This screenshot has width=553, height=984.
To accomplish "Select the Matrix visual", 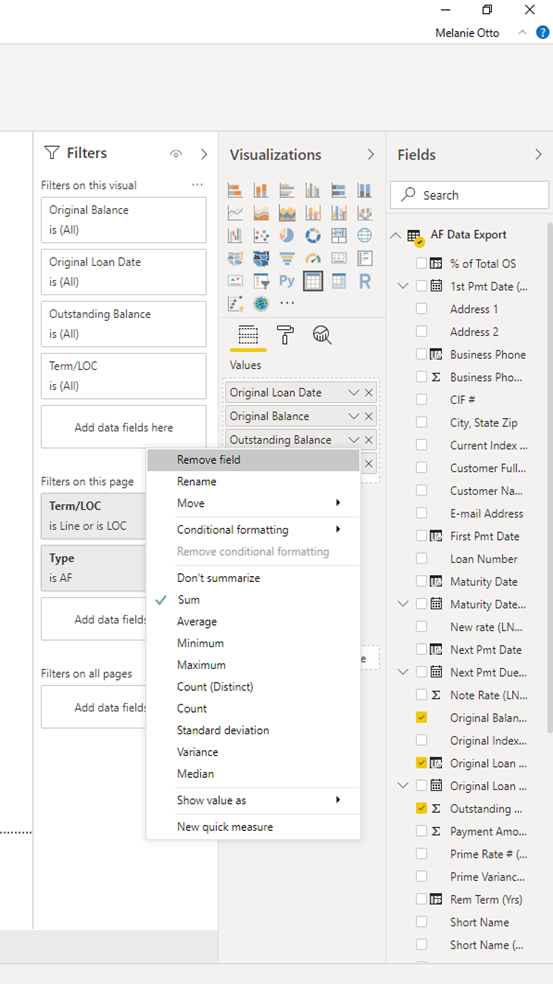I will click(339, 281).
